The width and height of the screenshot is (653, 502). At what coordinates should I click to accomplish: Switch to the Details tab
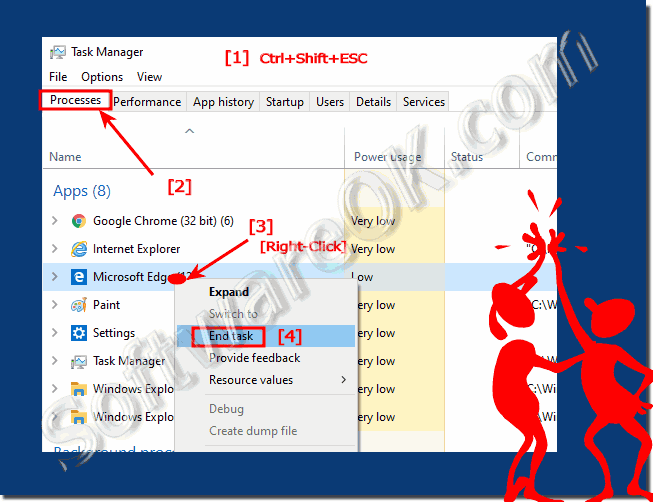[374, 102]
